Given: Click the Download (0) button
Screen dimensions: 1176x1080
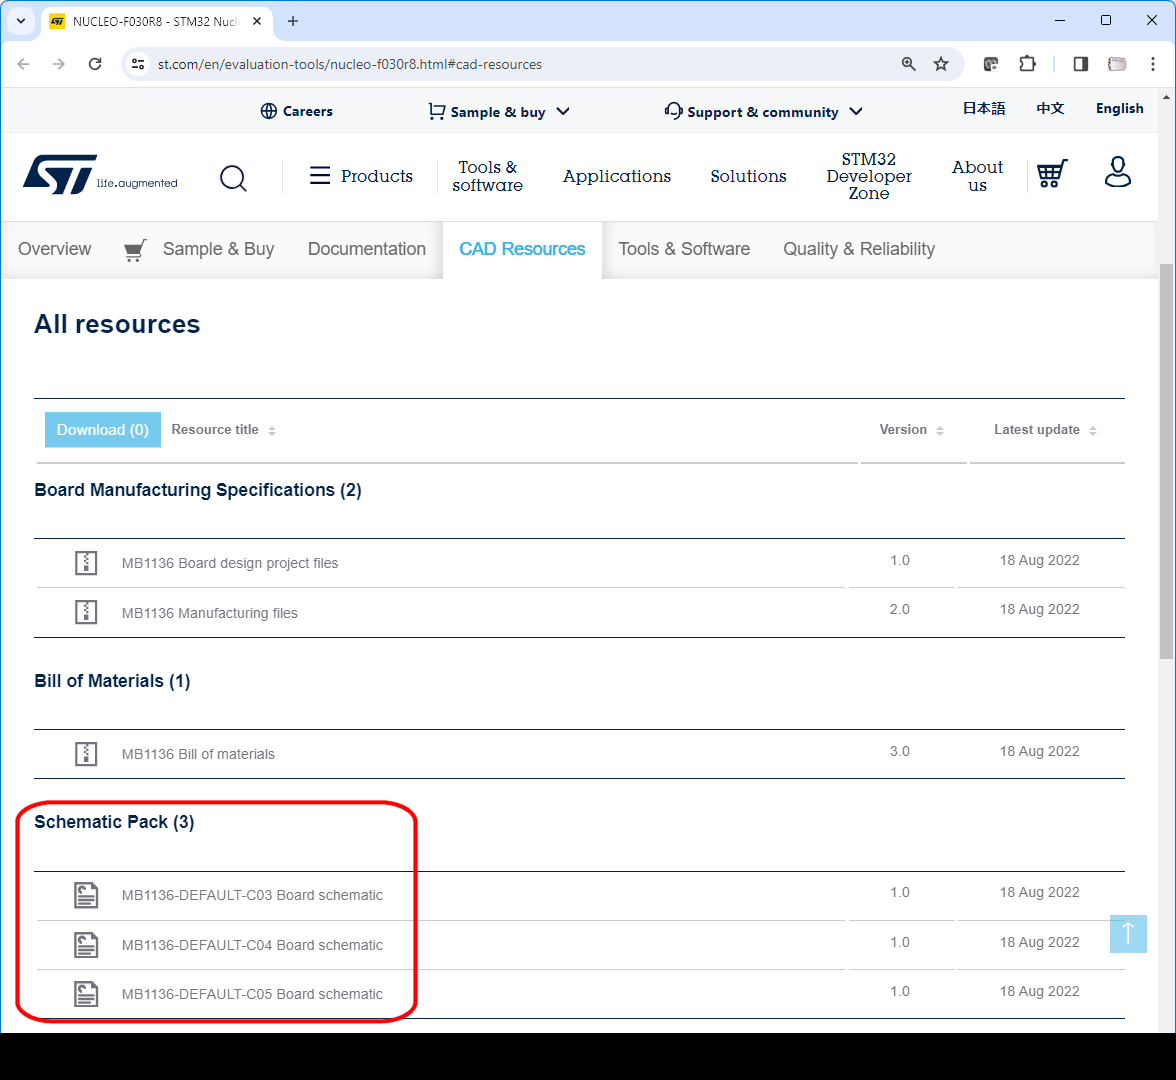Looking at the screenshot, I should click(x=102, y=429).
